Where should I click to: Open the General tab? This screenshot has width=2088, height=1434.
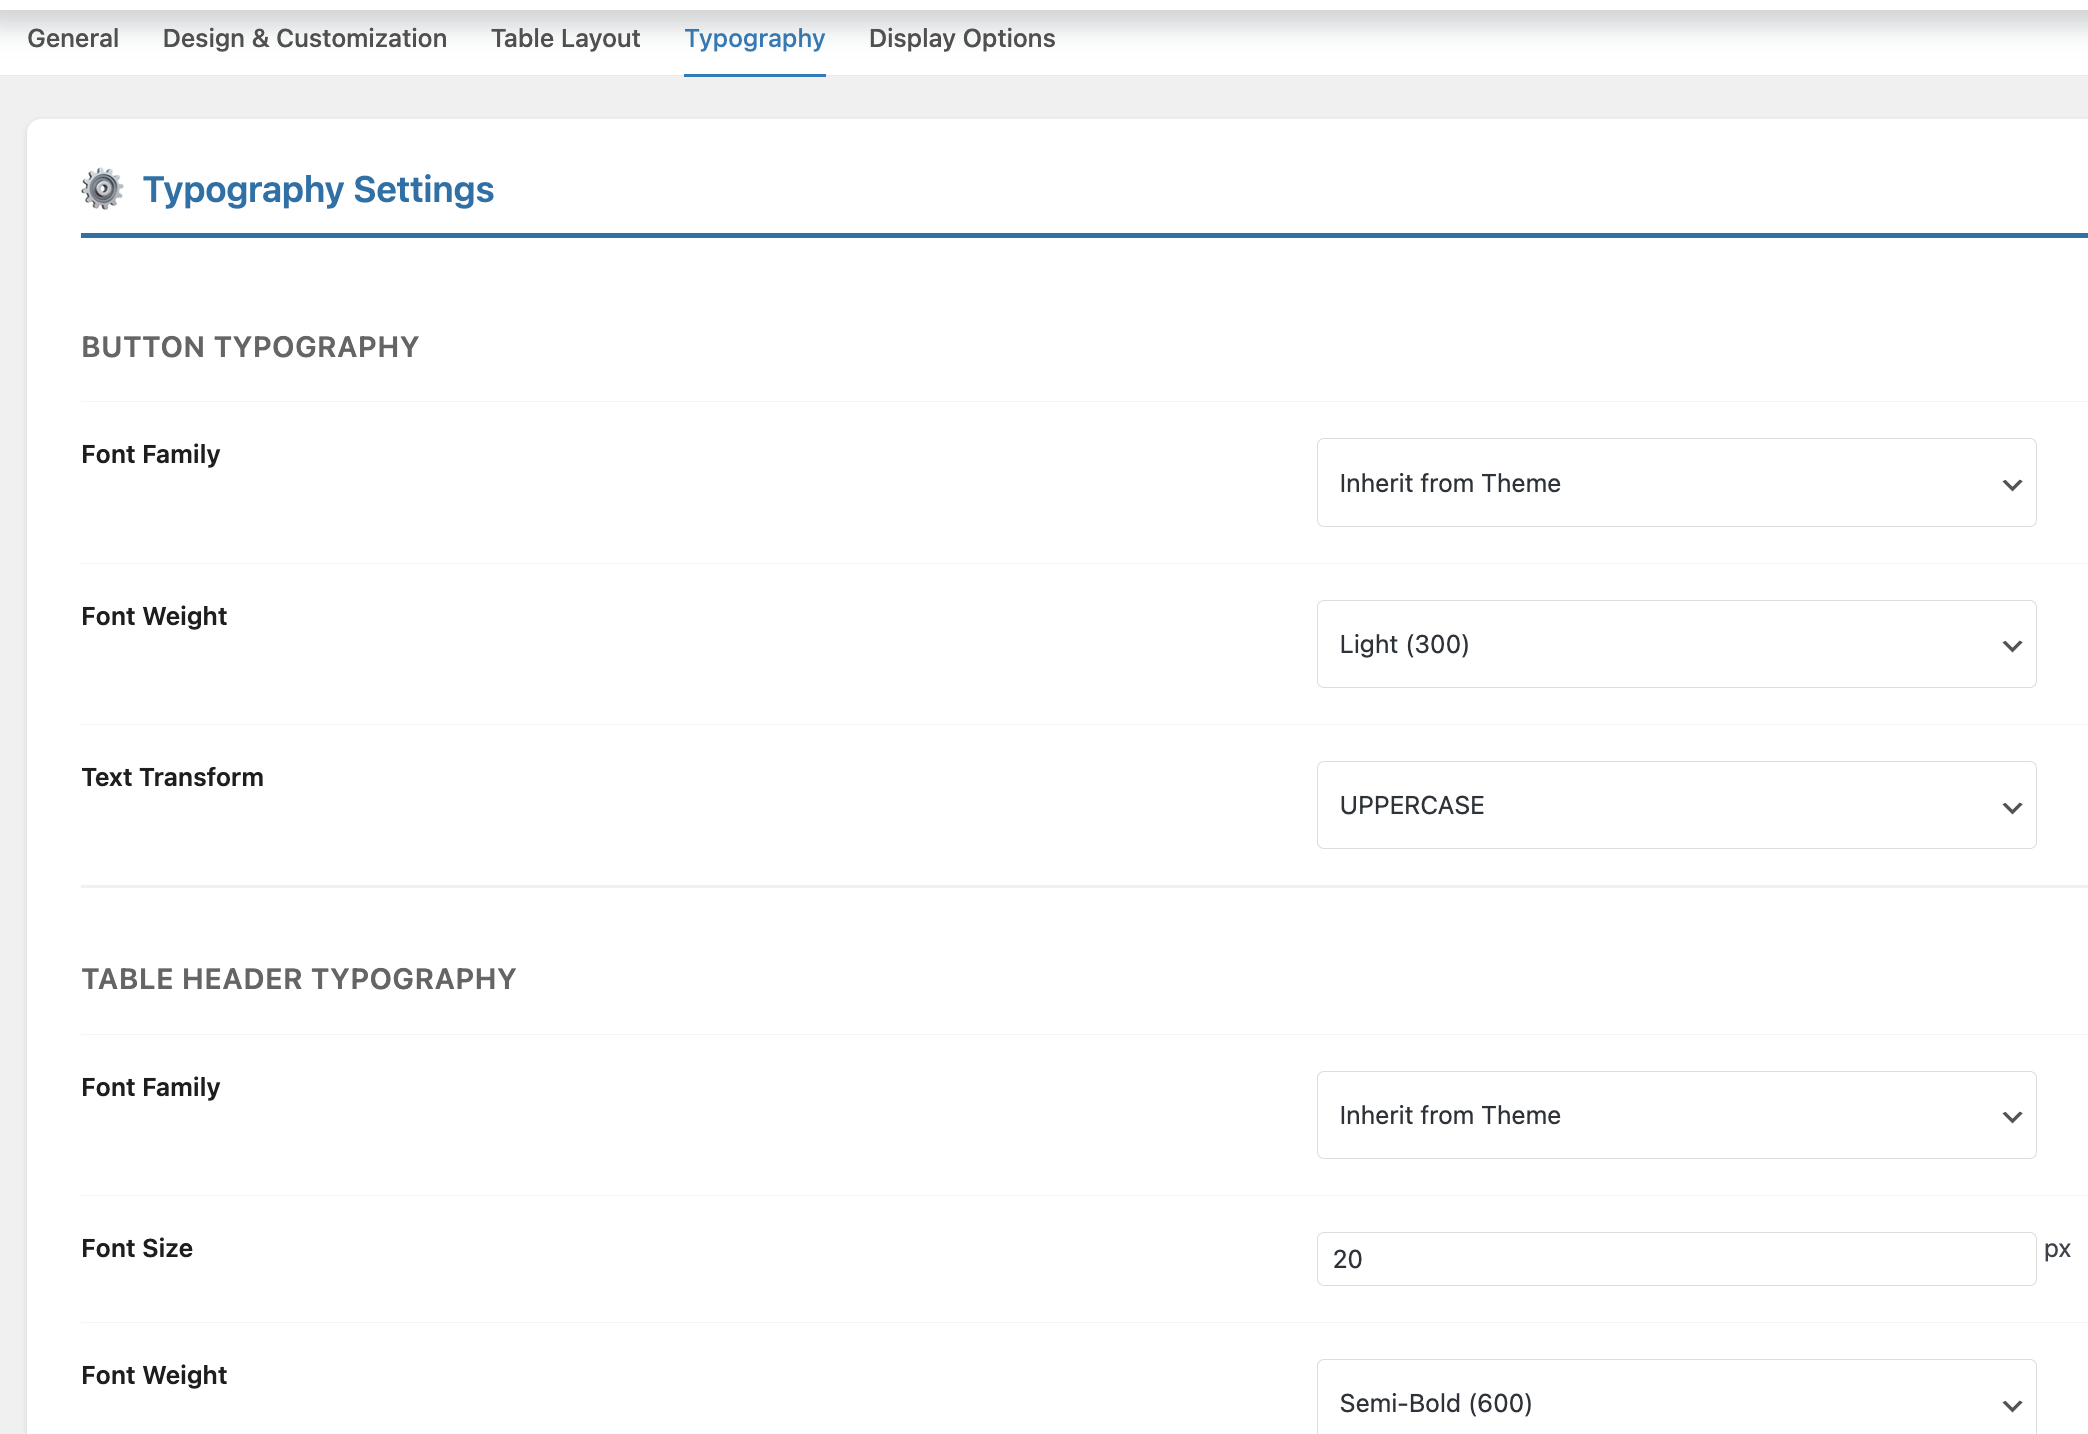(73, 38)
